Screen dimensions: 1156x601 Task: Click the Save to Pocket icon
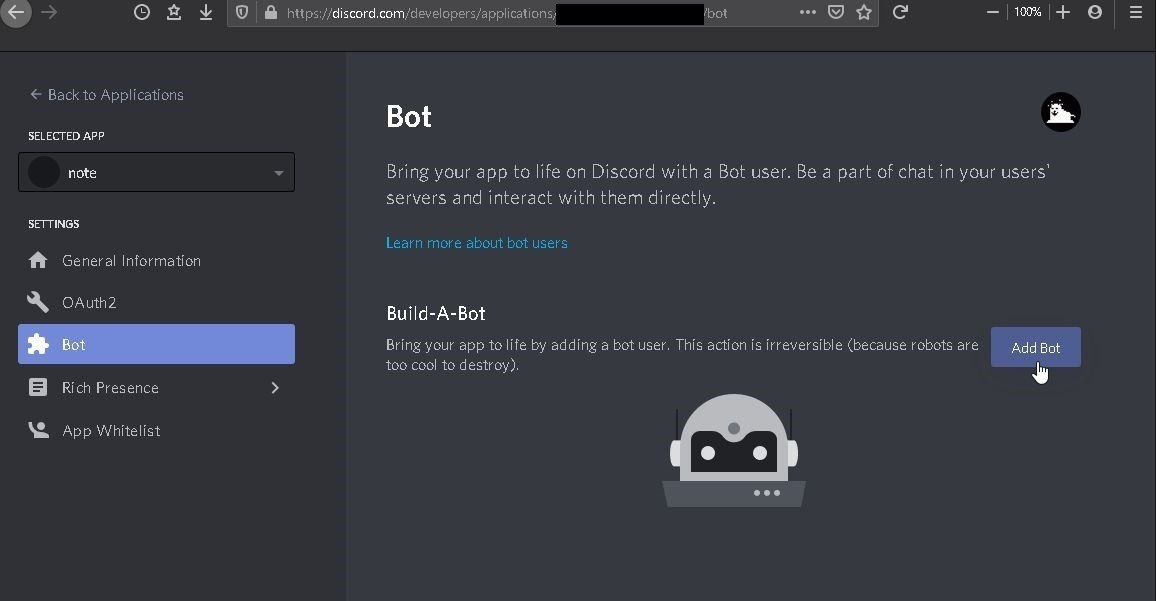pyautogui.click(x=836, y=13)
